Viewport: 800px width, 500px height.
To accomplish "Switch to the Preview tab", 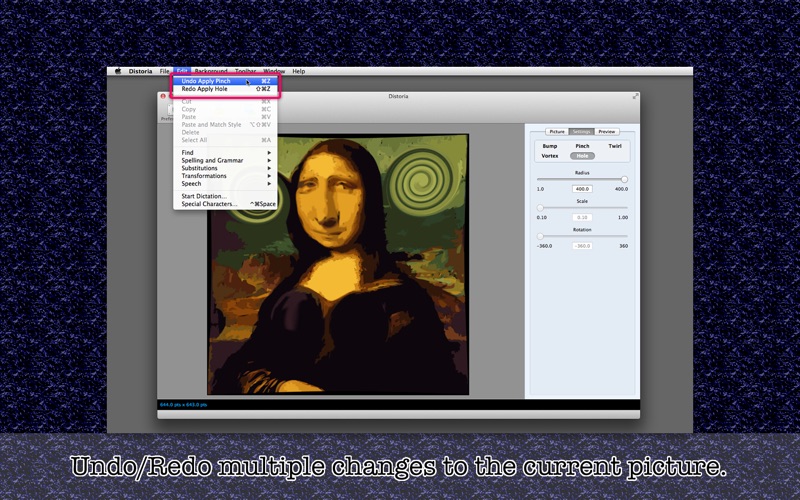I will (607, 132).
